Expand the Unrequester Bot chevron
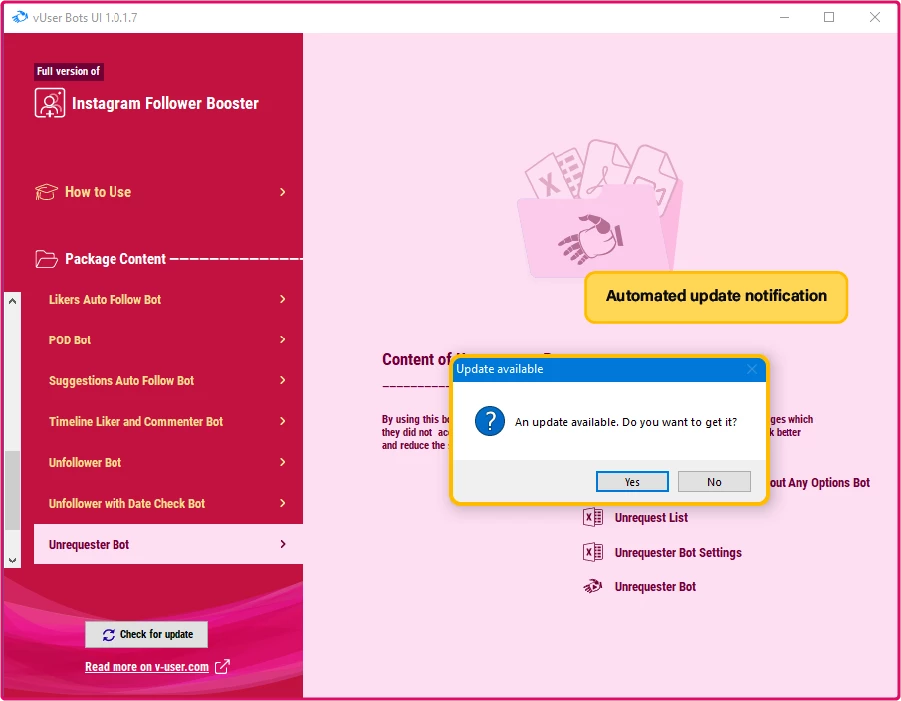901x701 pixels. click(x=283, y=544)
